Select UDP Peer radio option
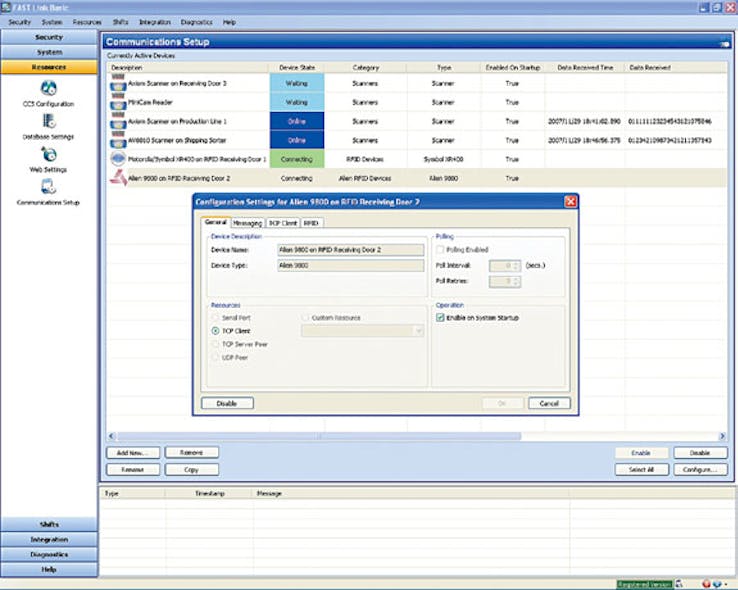The width and height of the screenshot is (738, 590). (x=215, y=357)
